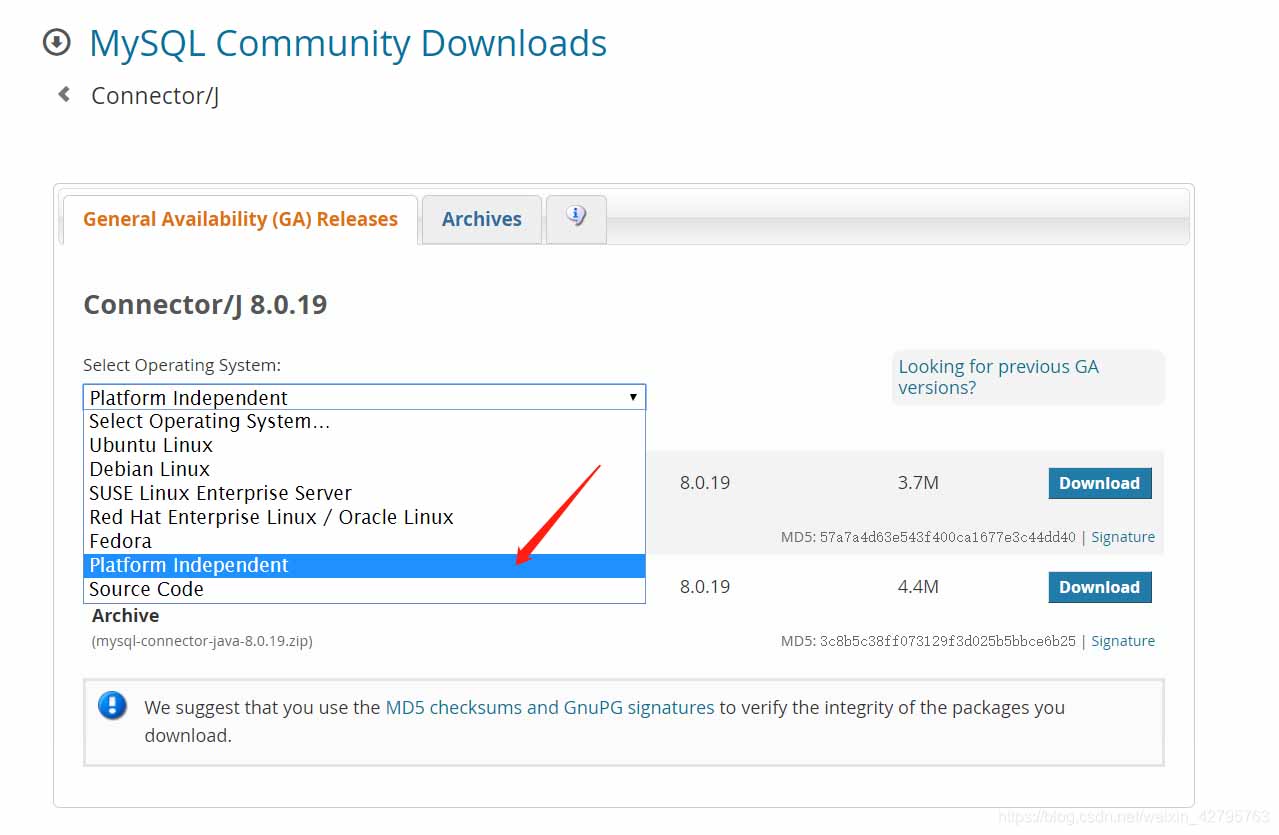Viewport: 1279px width, 835px height.
Task: Open MD5 checksums and GnuPG signatures link
Action: pyautogui.click(x=549, y=707)
